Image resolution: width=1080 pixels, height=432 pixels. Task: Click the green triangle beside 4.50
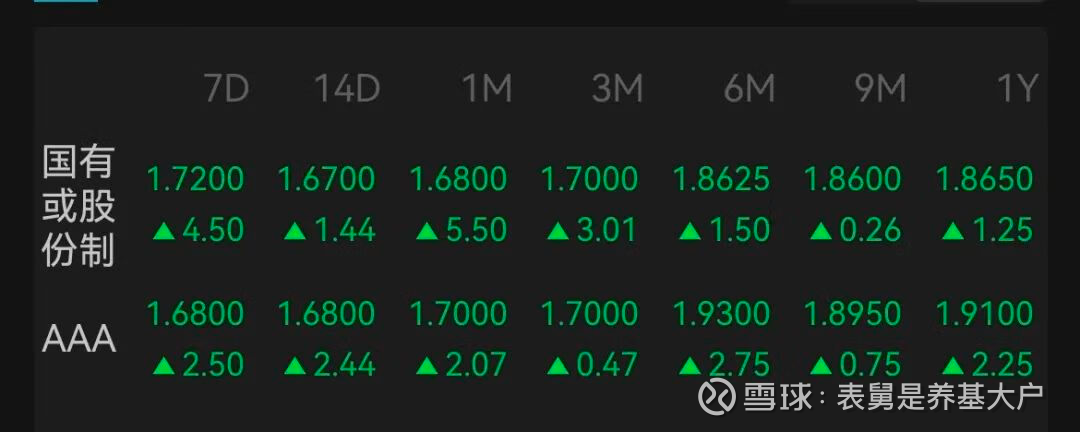tap(164, 231)
